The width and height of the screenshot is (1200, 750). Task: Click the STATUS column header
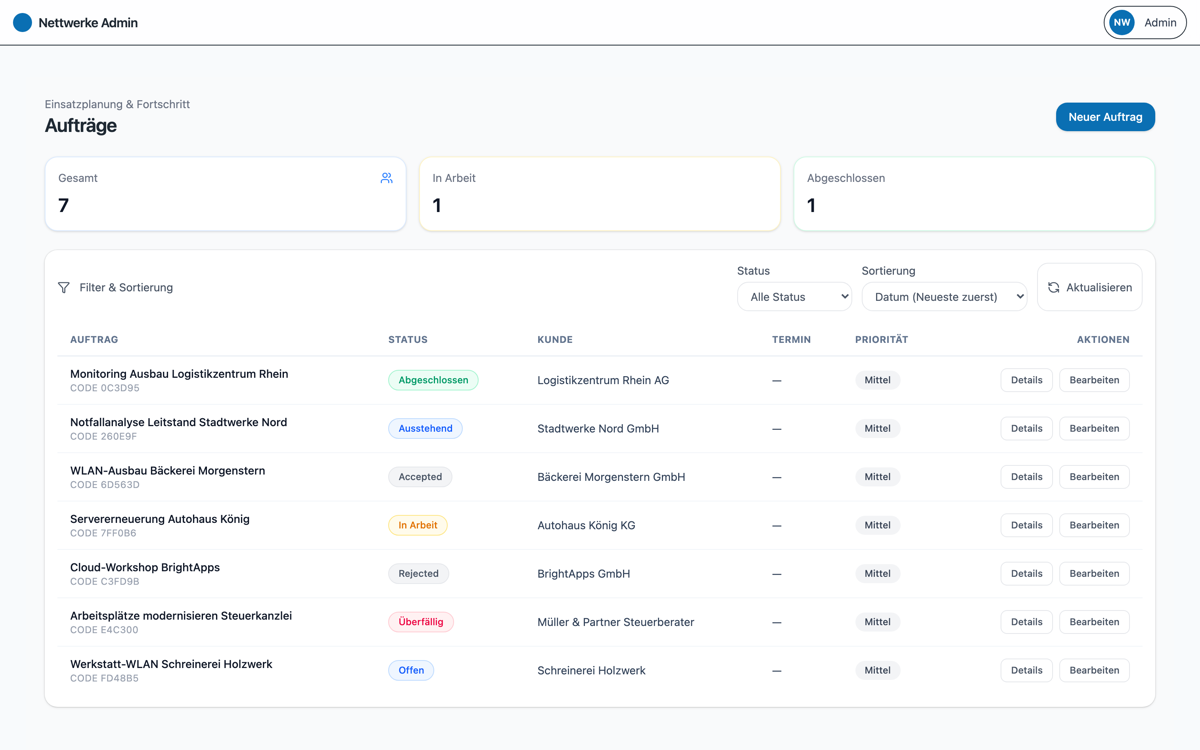(x=408, y=340)
